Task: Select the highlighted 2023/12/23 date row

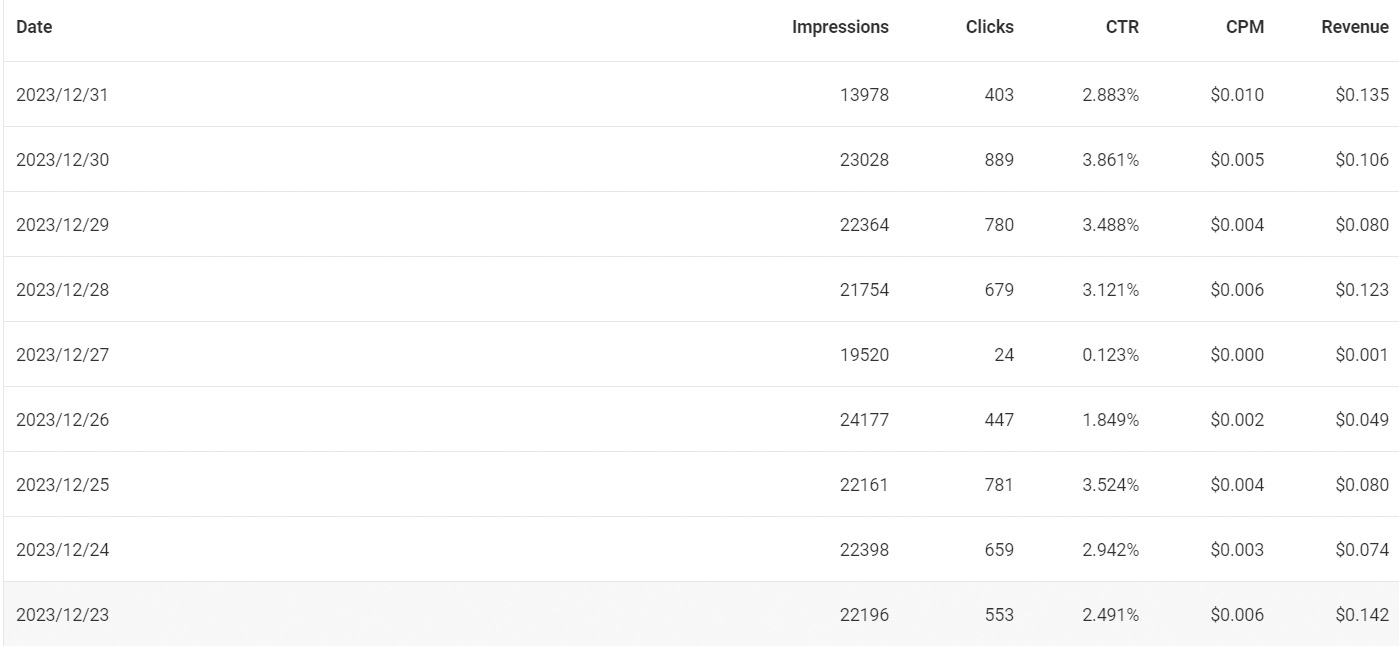Action: coord(62,615)
